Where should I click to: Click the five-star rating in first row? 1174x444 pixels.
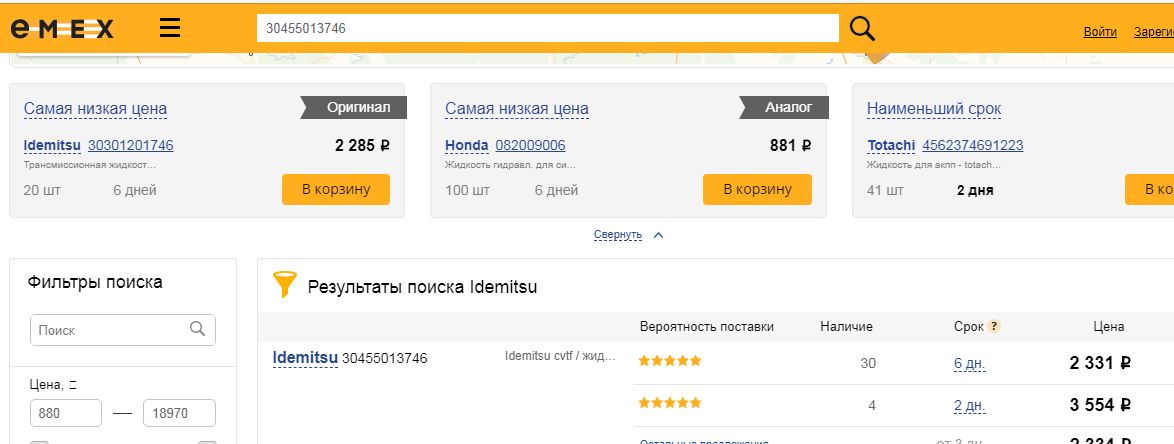pos(670,361)
